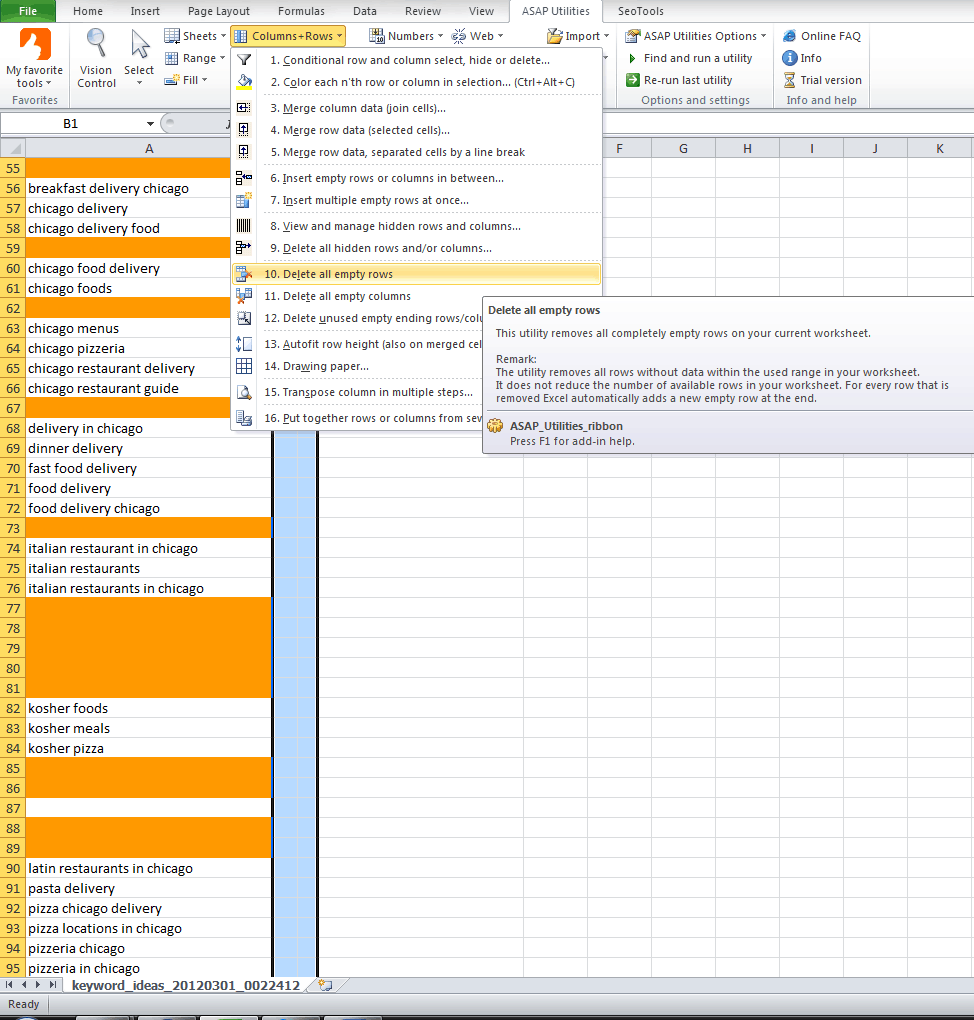Select row 77 header
The image size is (974, 1020).
click(13, 608)
